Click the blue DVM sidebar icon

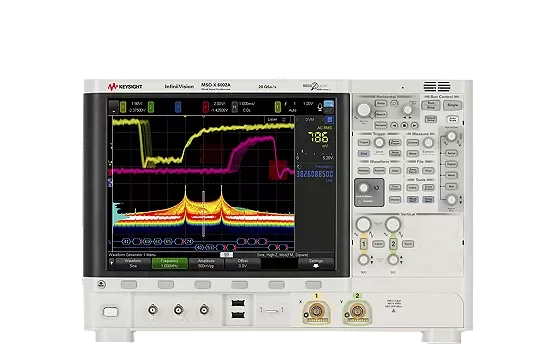[x=330, y=120]
